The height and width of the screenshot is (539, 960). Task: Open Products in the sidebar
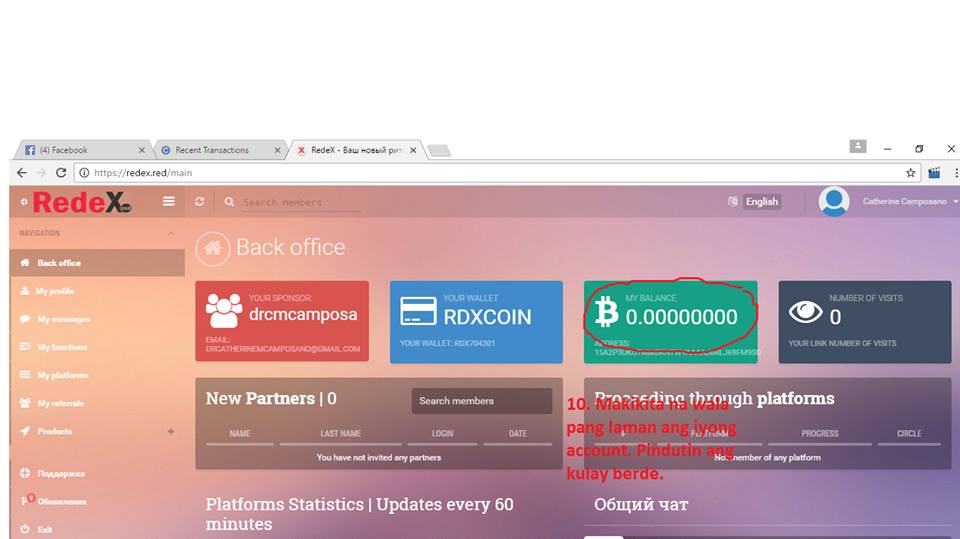point(54,431)
